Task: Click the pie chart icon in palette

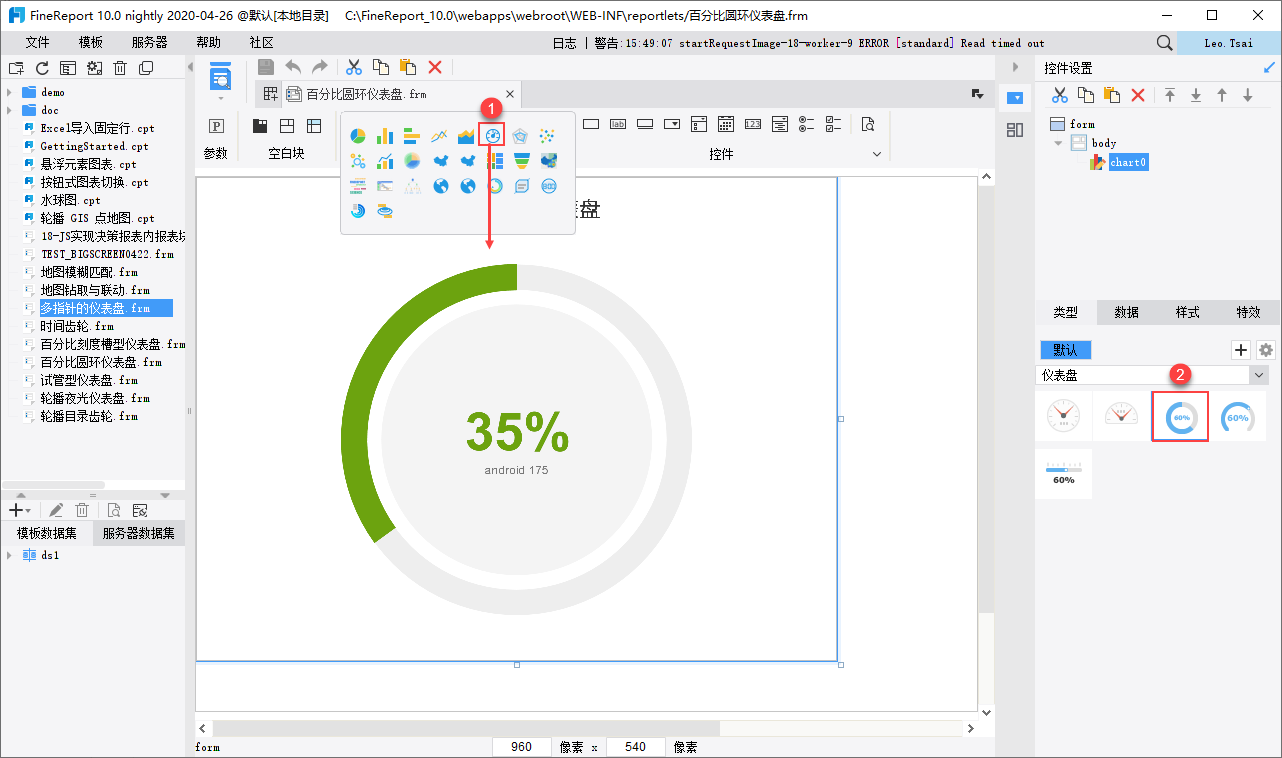Action: point(357,136)
